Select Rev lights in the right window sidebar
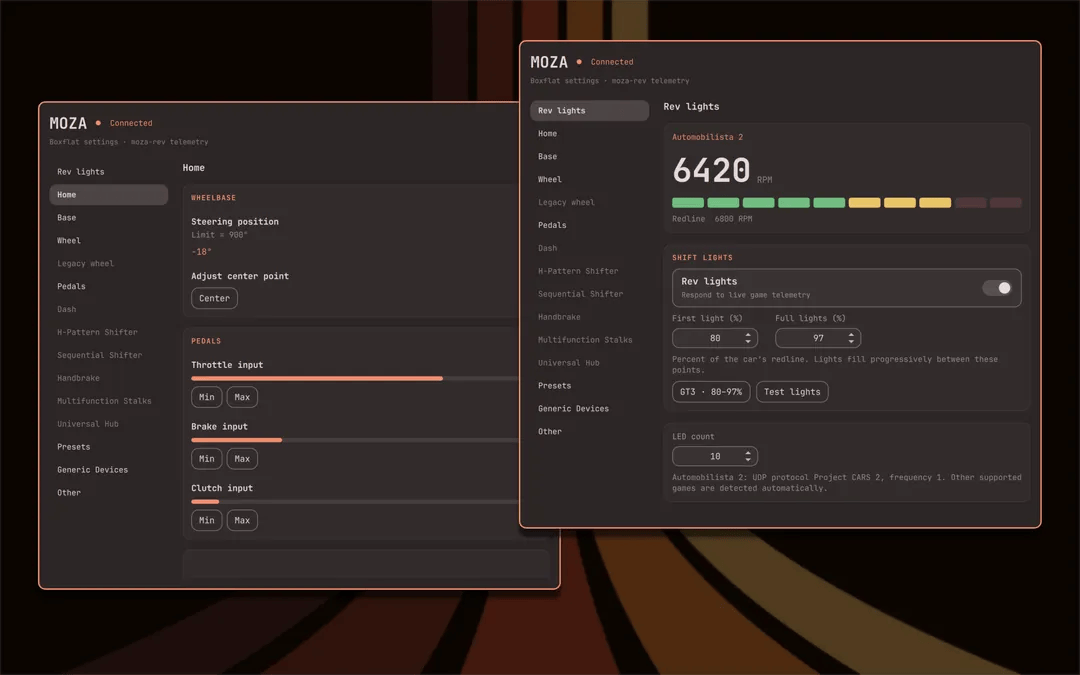Viewport: 1080px width, 675px height. 590,110
